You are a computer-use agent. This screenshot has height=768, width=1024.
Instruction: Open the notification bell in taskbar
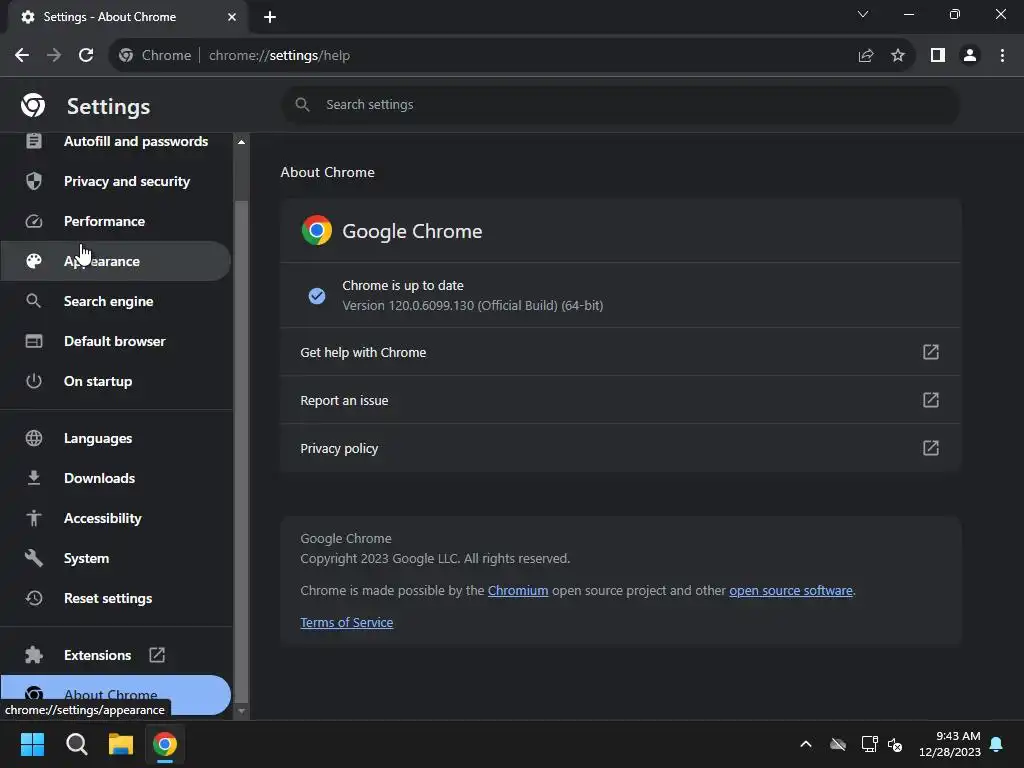(997, 744)
